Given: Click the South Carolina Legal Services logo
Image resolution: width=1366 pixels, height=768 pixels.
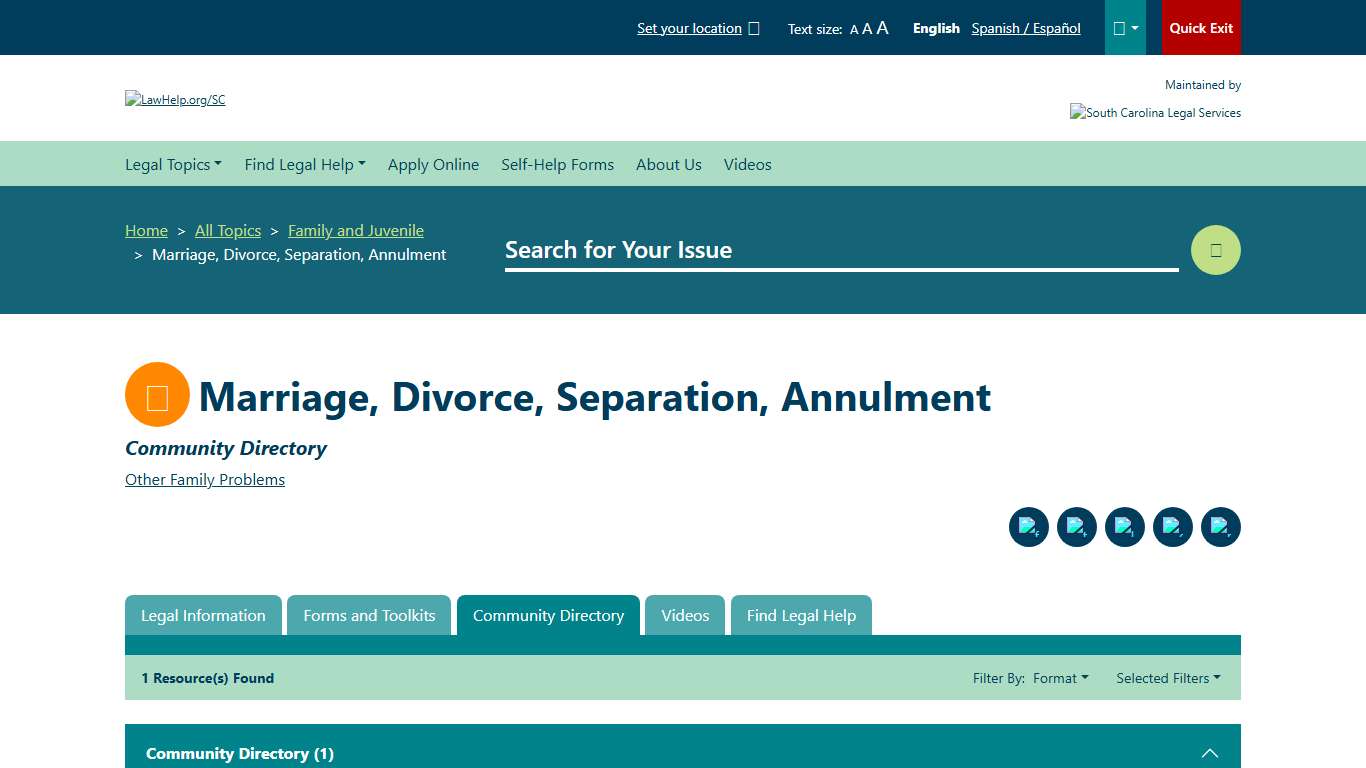Looking at the screenshot, I should click(1155, 112).
